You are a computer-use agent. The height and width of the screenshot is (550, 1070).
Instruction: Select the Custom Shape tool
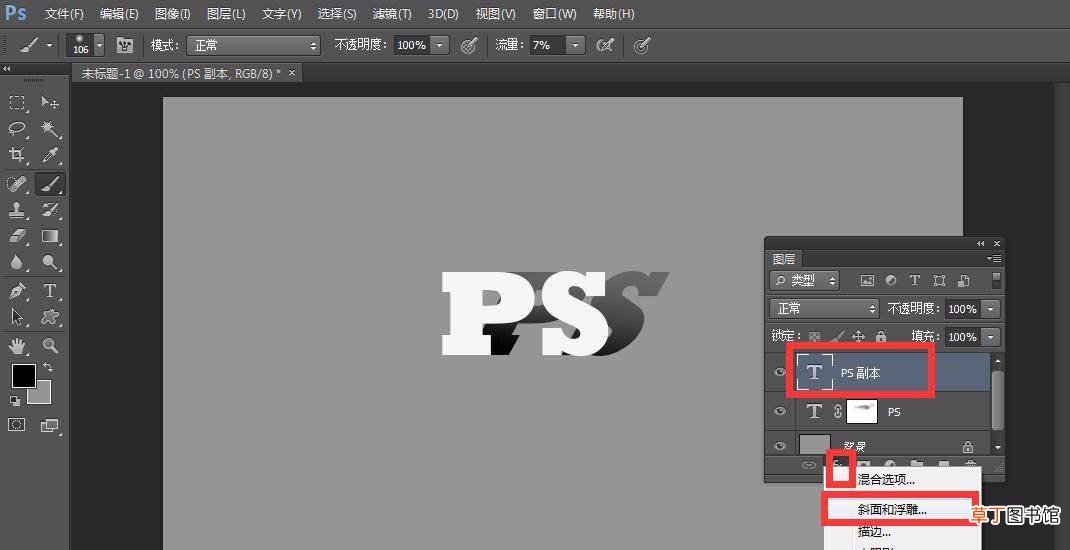pos(50,317)
